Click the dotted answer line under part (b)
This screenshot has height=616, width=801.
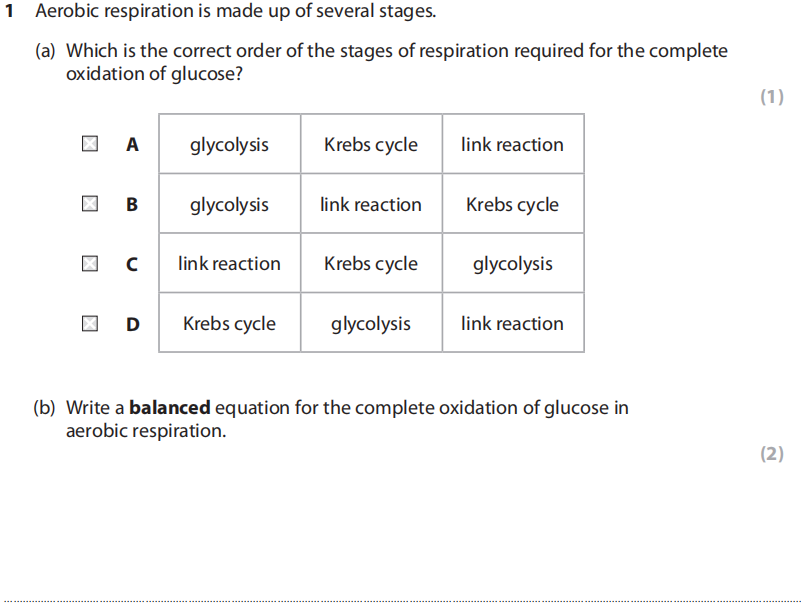click(400, 602)
